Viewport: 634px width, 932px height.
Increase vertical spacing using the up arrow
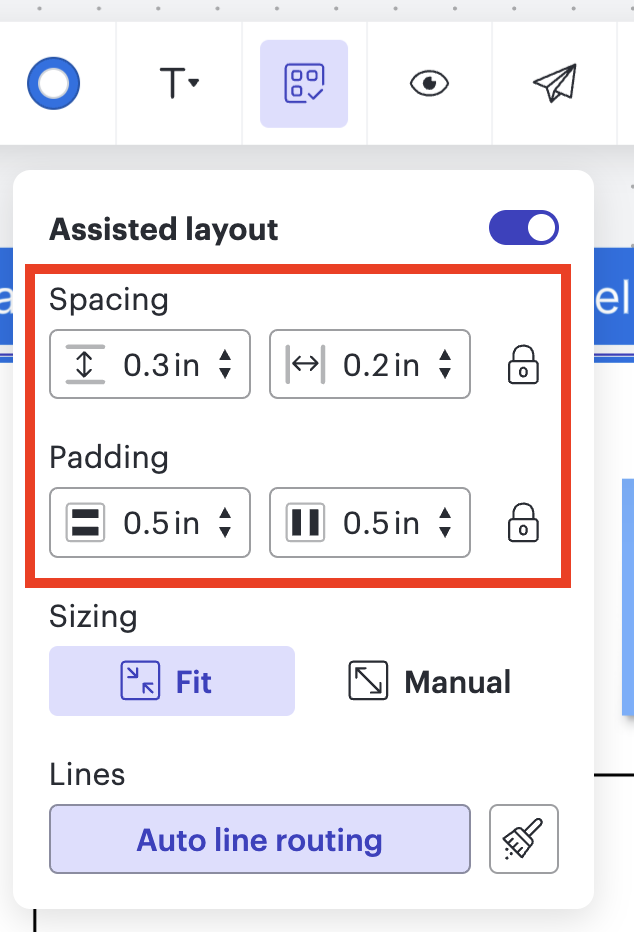225,357
